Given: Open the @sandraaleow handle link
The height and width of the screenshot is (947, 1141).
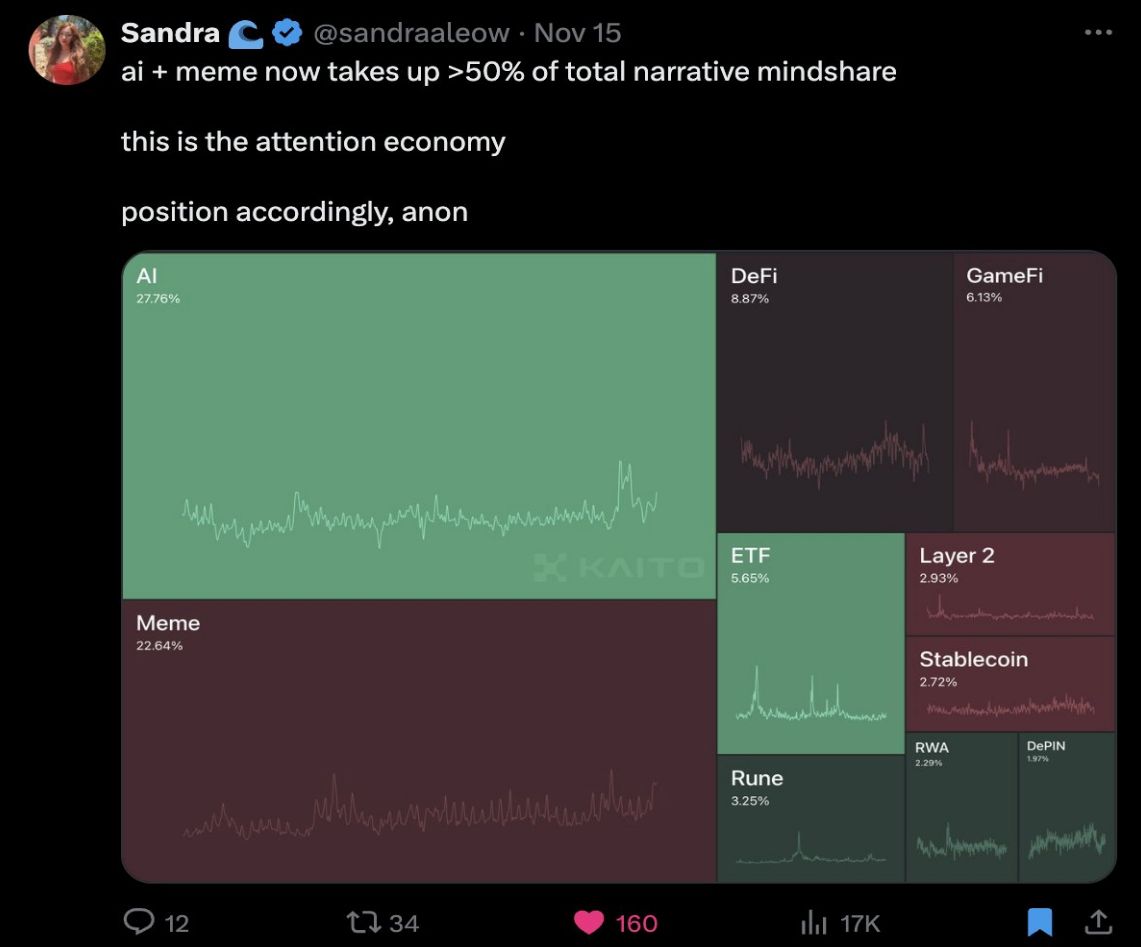Looking at the screenshot, I should point(412,33).
